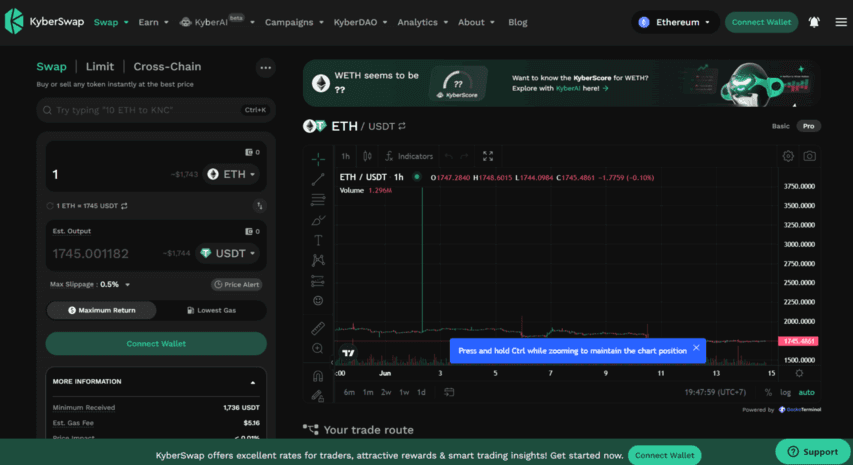Open the Ethereum network selector
Viewport: 853px width, 465px height.
point(675,22)
